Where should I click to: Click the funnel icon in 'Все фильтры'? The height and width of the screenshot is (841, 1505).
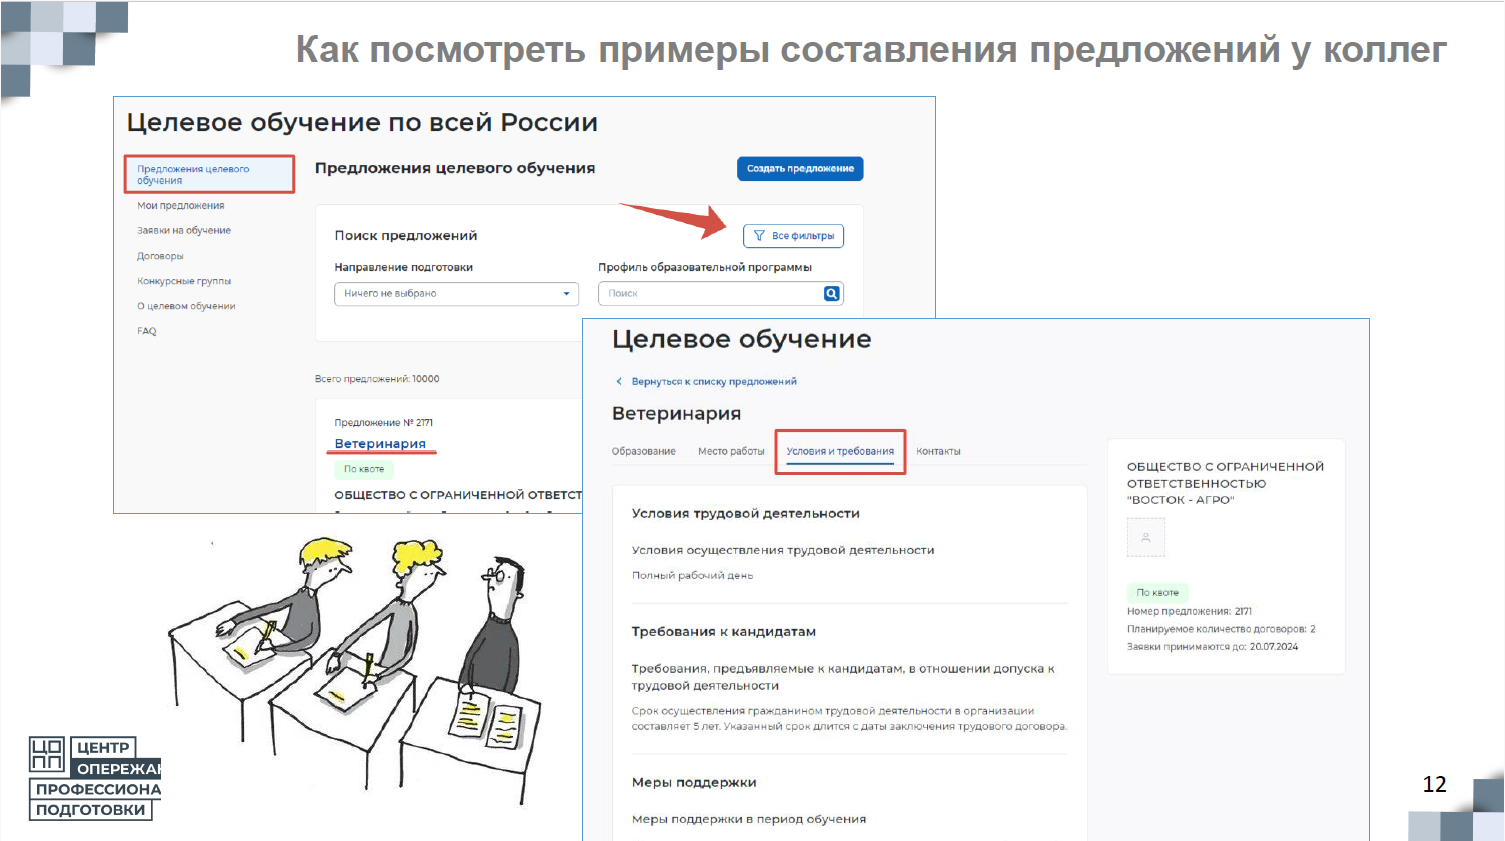pos(759,236)
